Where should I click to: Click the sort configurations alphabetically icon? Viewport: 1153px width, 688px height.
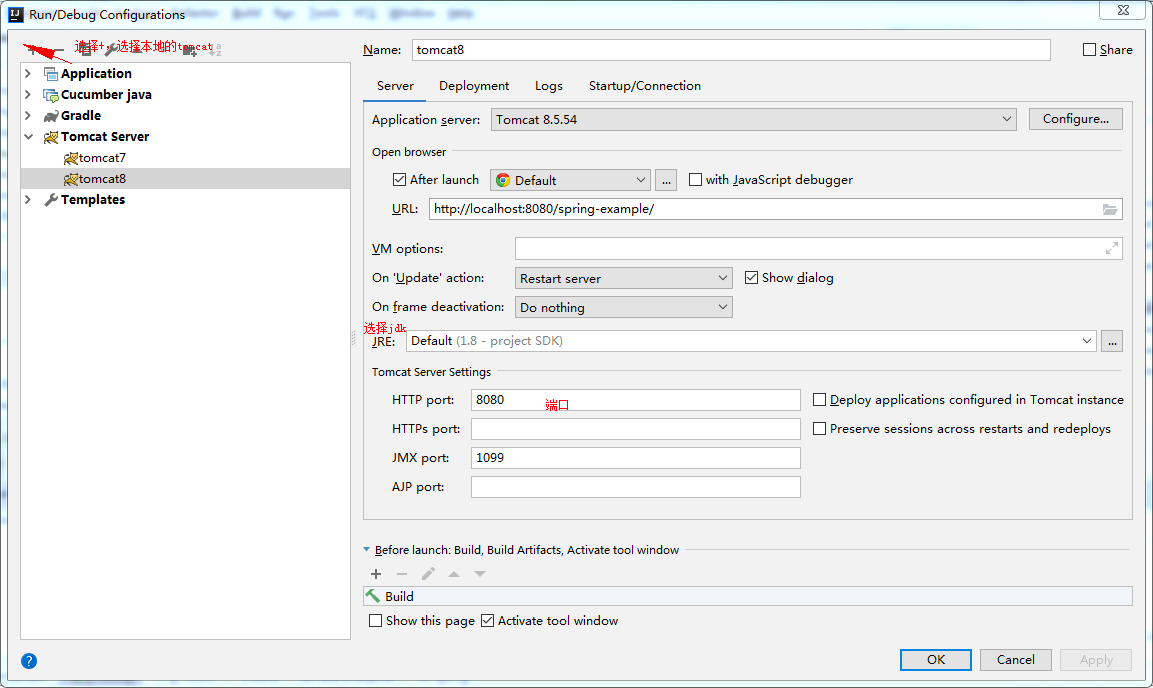[215, 50]
